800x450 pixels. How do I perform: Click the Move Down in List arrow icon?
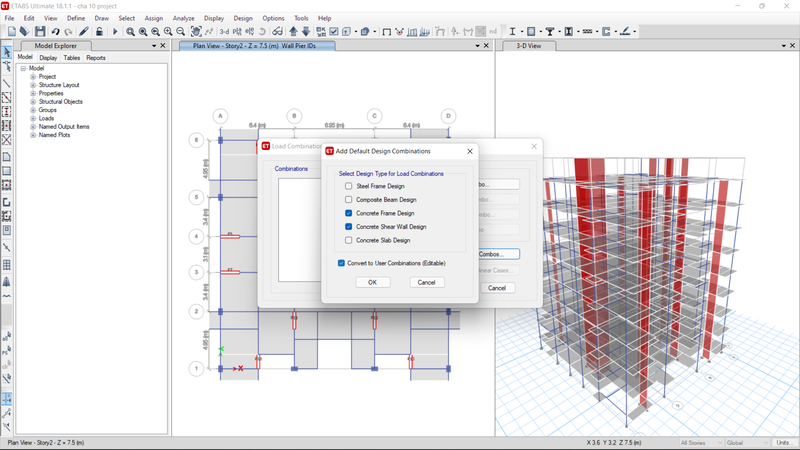(306, 32)
